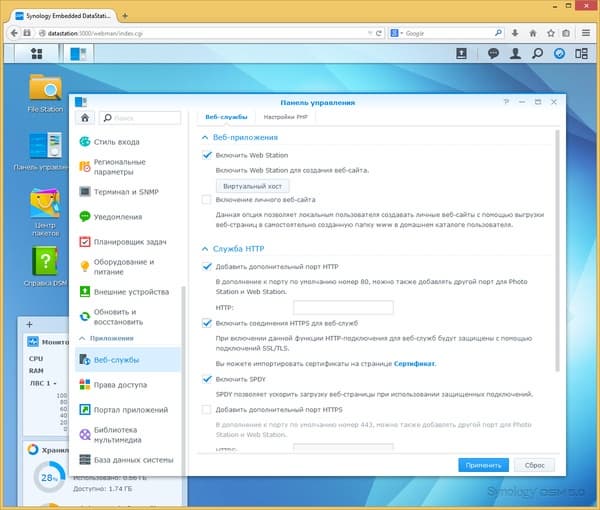Reload page in browser

[378, 33]
